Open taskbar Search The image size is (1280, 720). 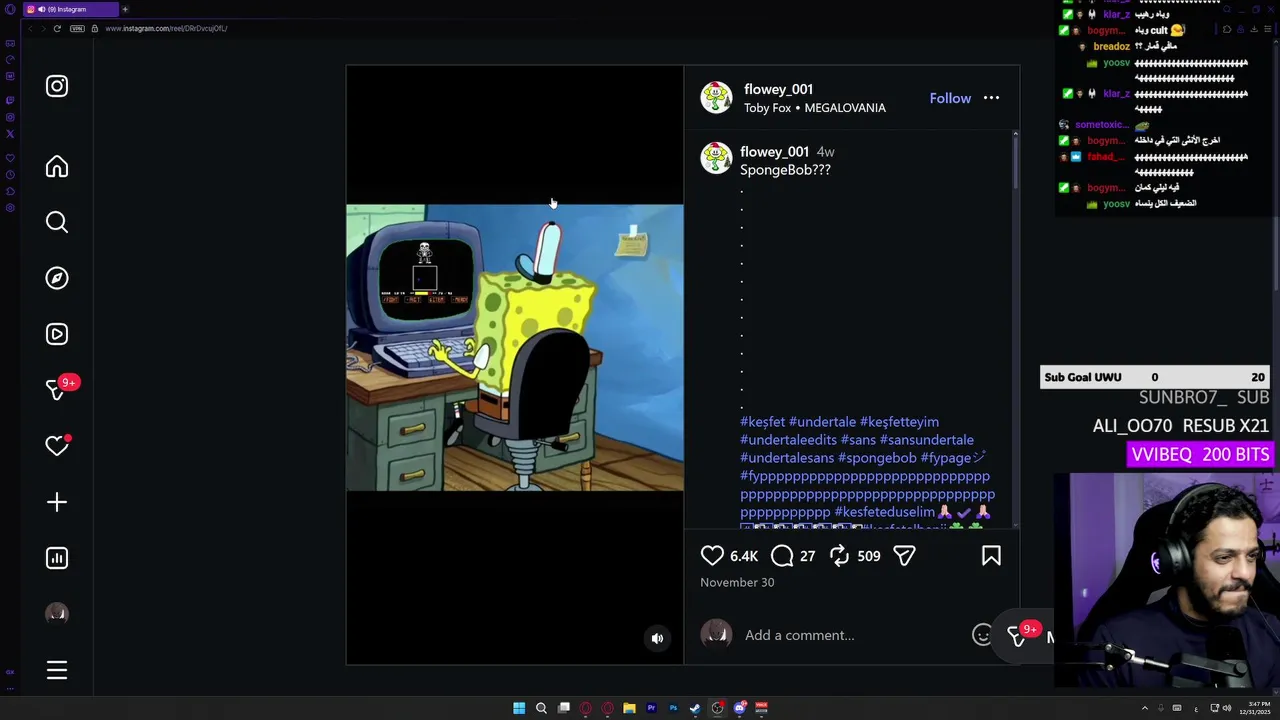541,708
